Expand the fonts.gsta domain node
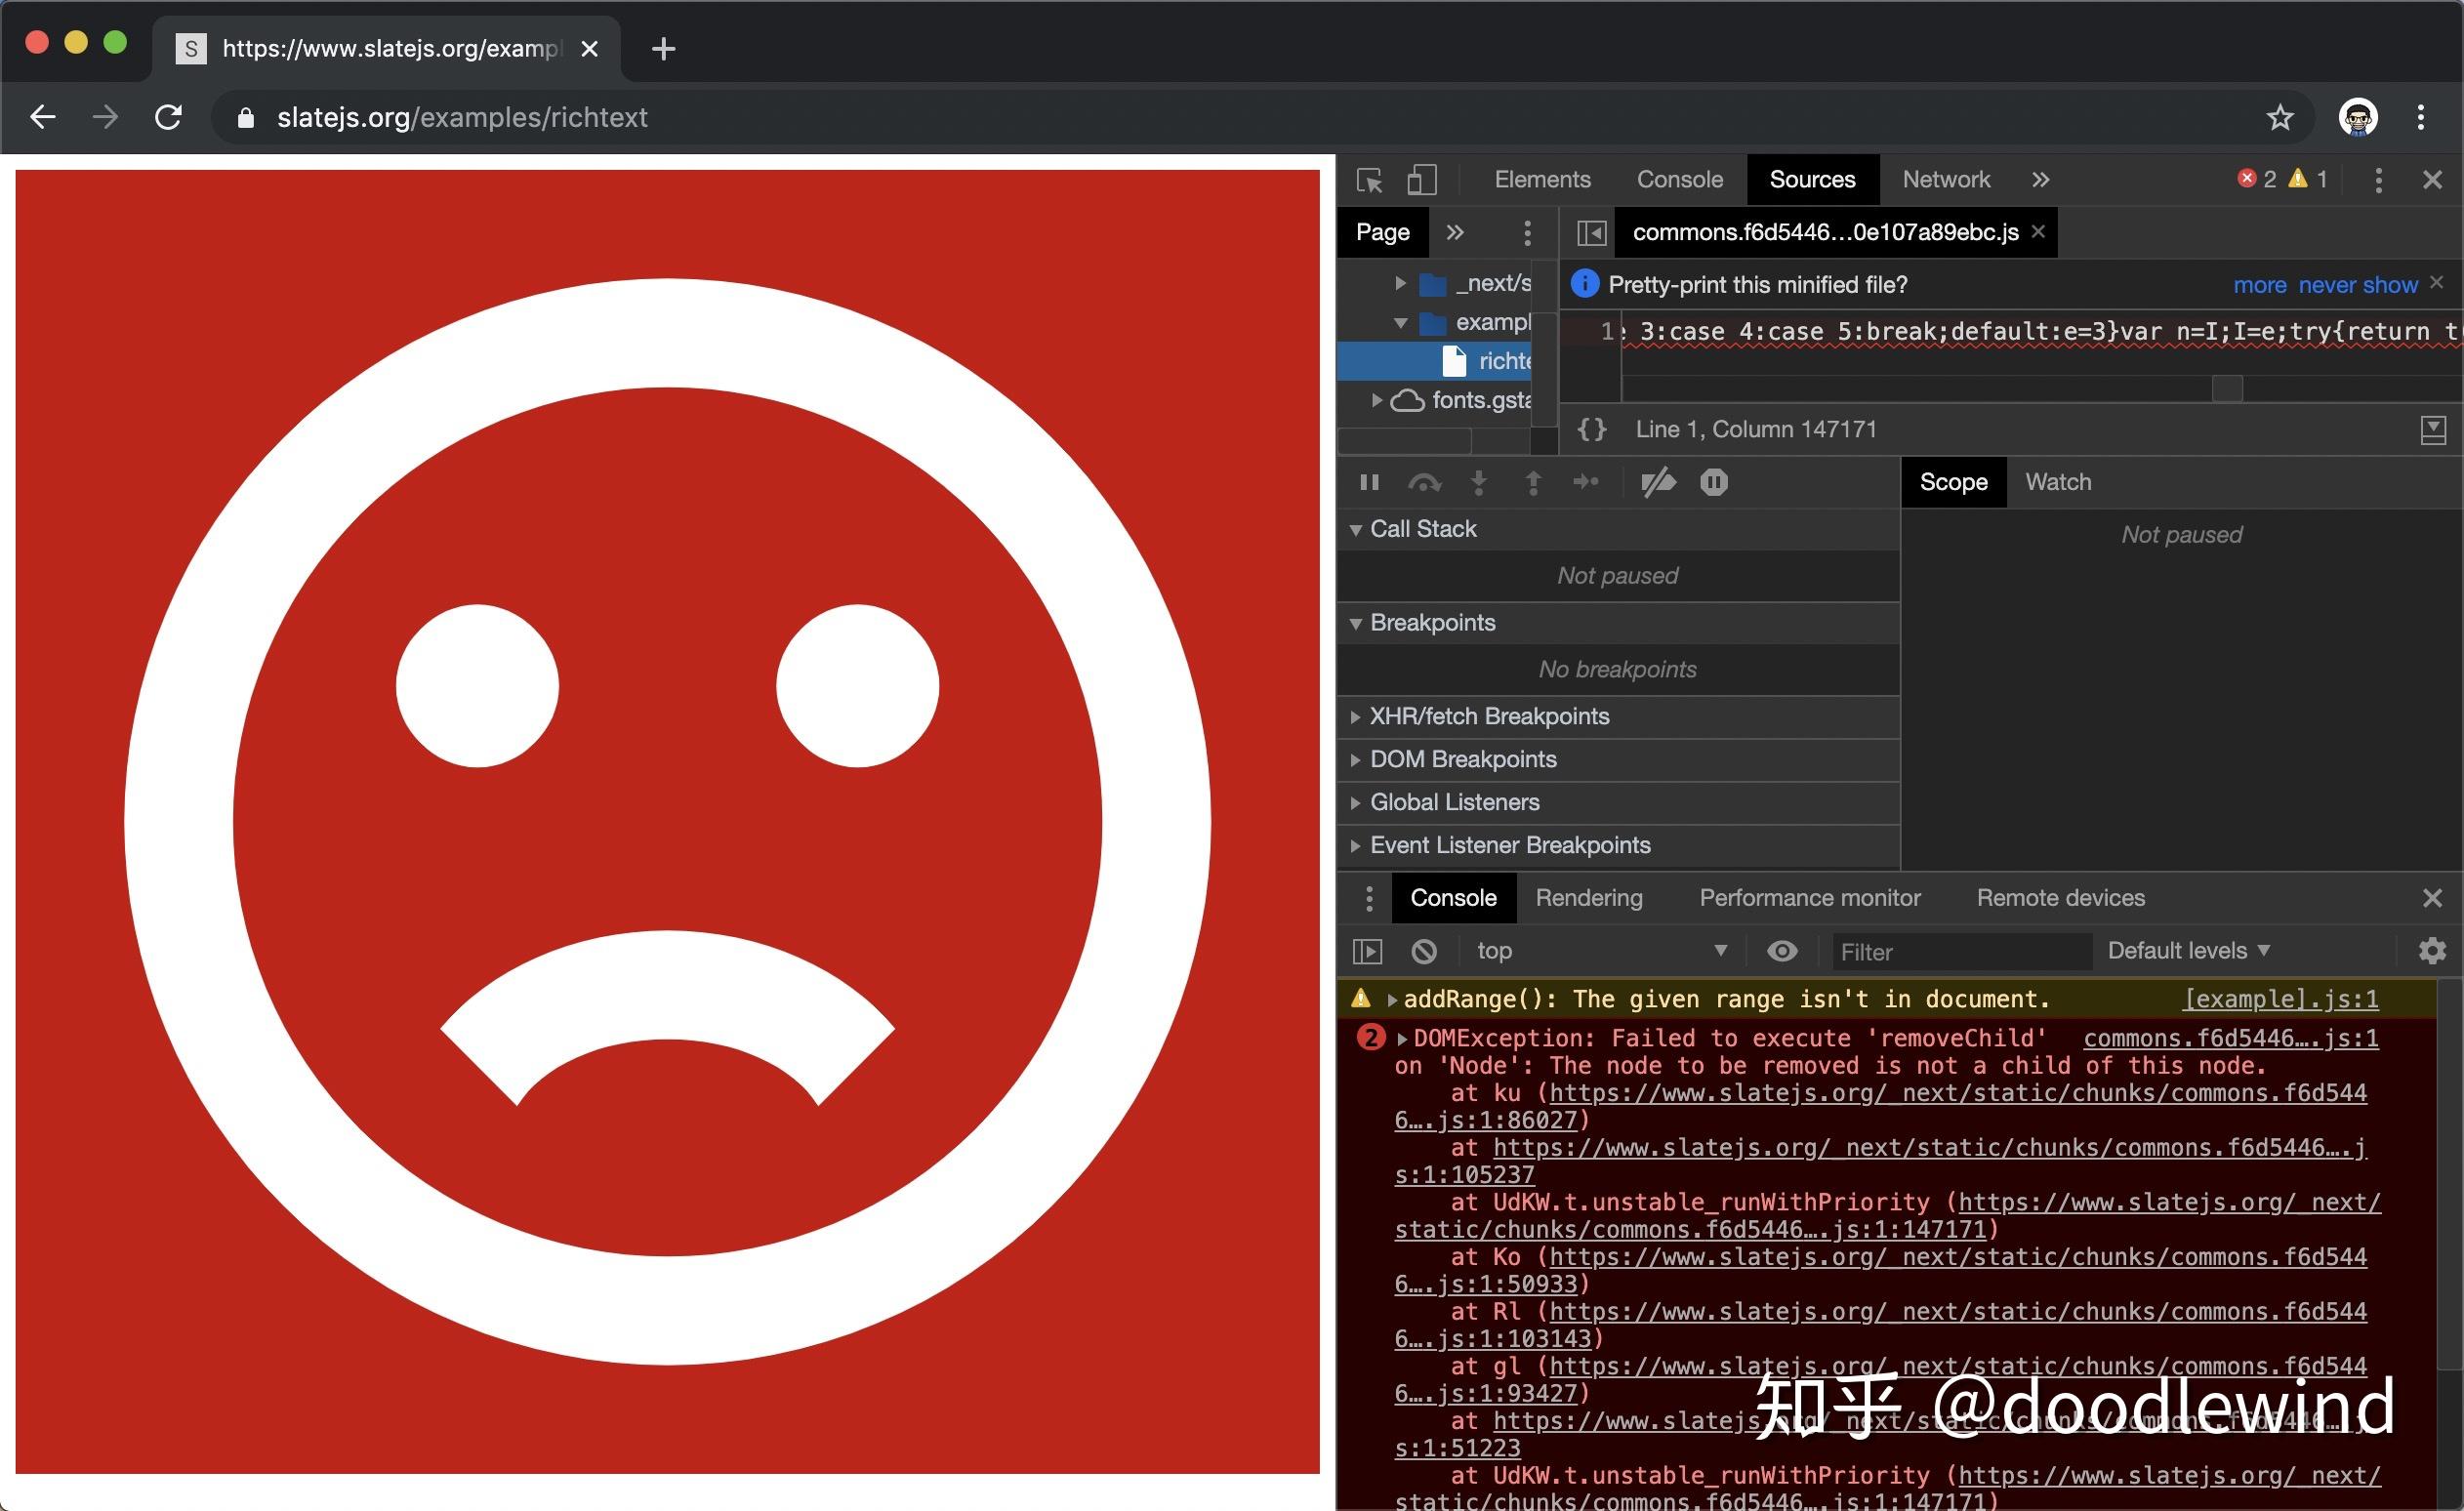Image resolution: width=2464 pixels, height=1511 pixels. 1377,400
